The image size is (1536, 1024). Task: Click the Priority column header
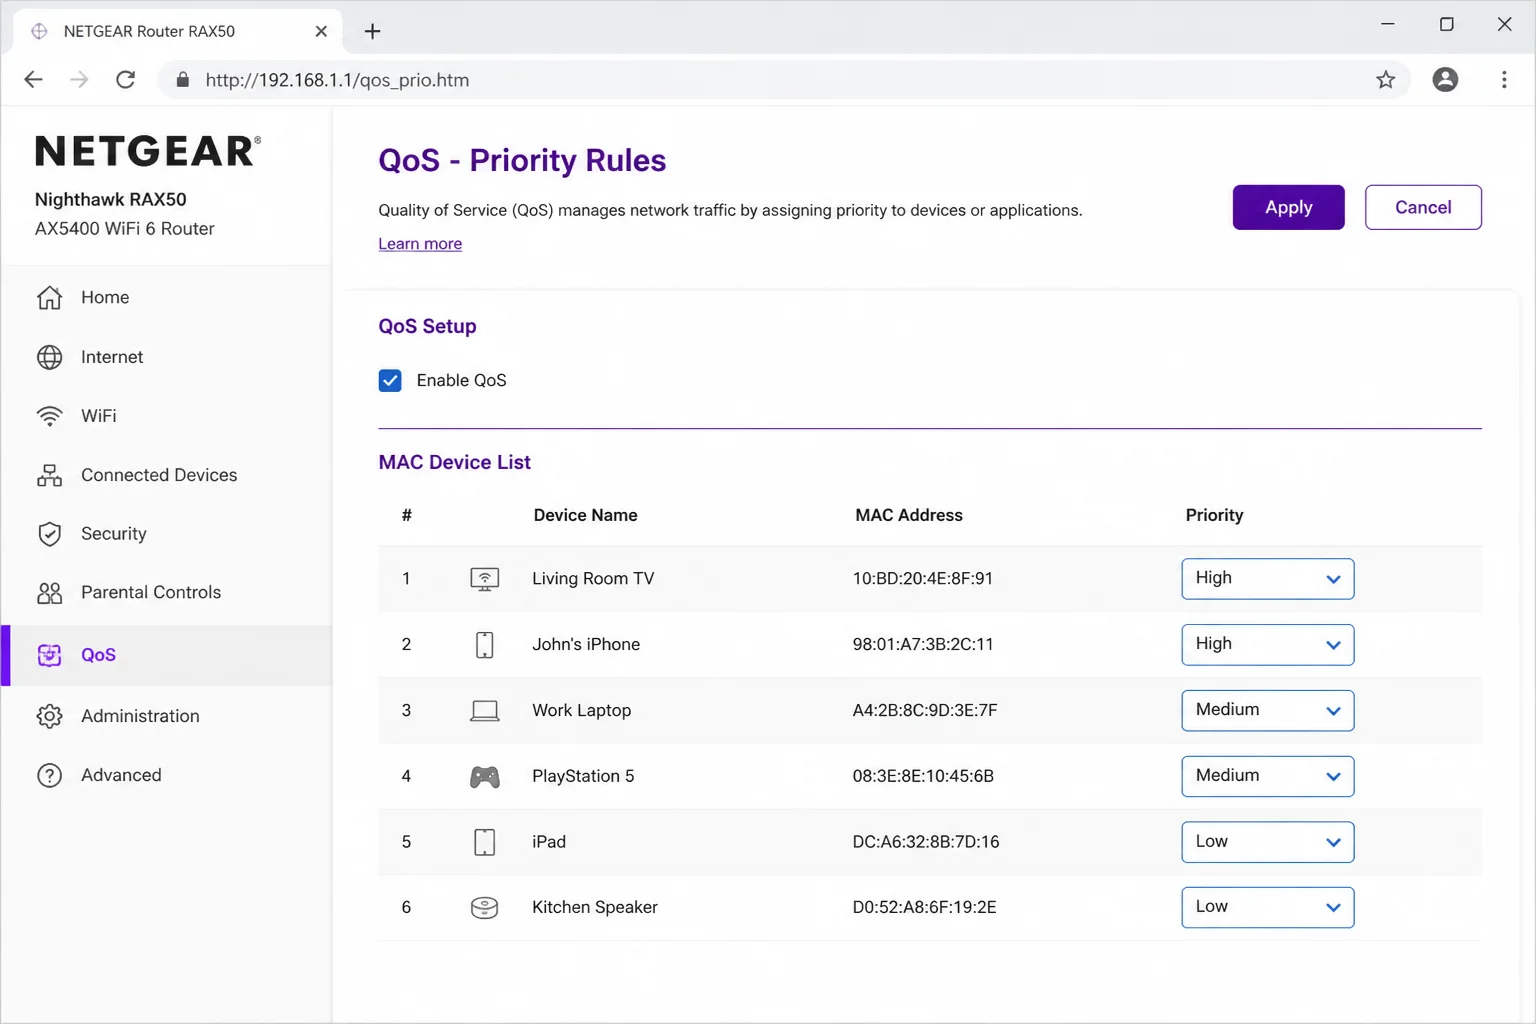pyautogui.click(x=1214, y=516)
